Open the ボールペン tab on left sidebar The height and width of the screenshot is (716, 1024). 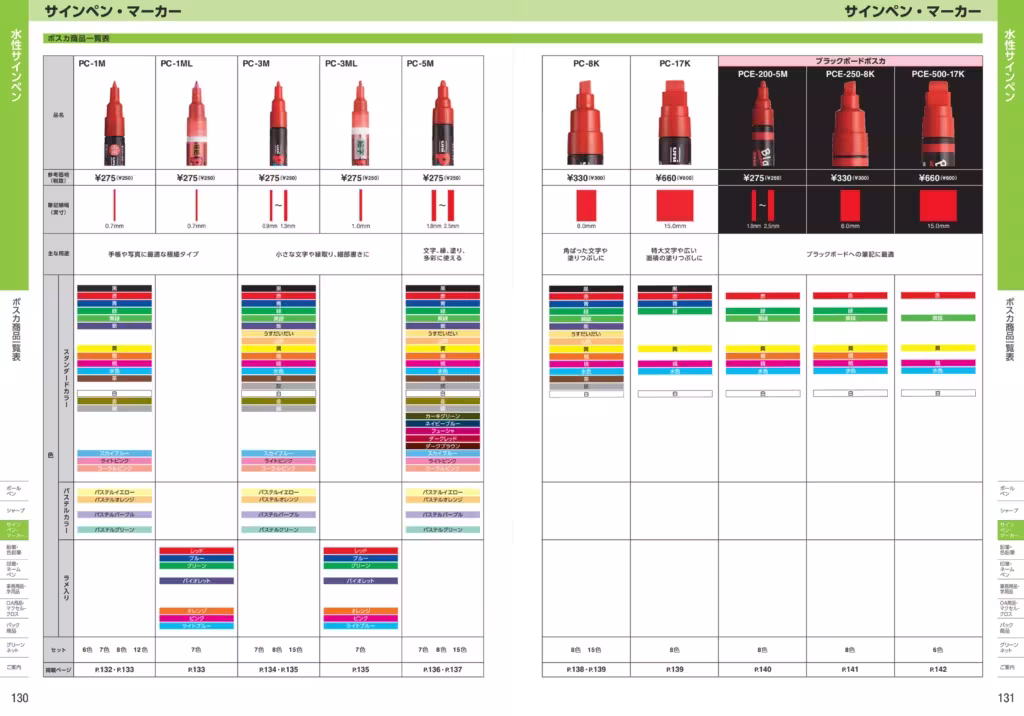point(13,491)
